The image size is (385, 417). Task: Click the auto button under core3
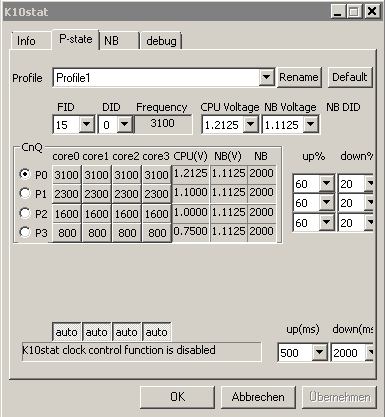tap(157, 332)
